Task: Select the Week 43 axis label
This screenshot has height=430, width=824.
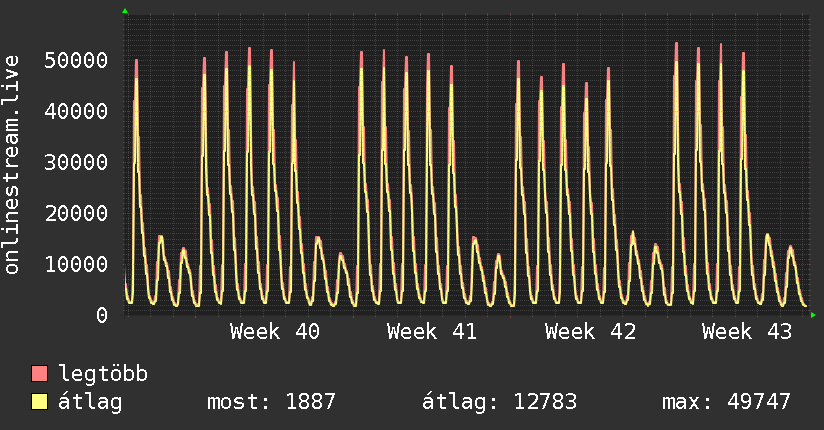Action: coord(747,332)
